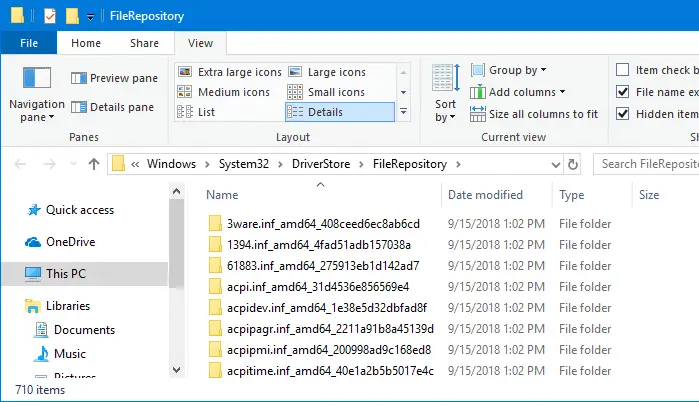Open the Group by dropdown

coord(508,70)
